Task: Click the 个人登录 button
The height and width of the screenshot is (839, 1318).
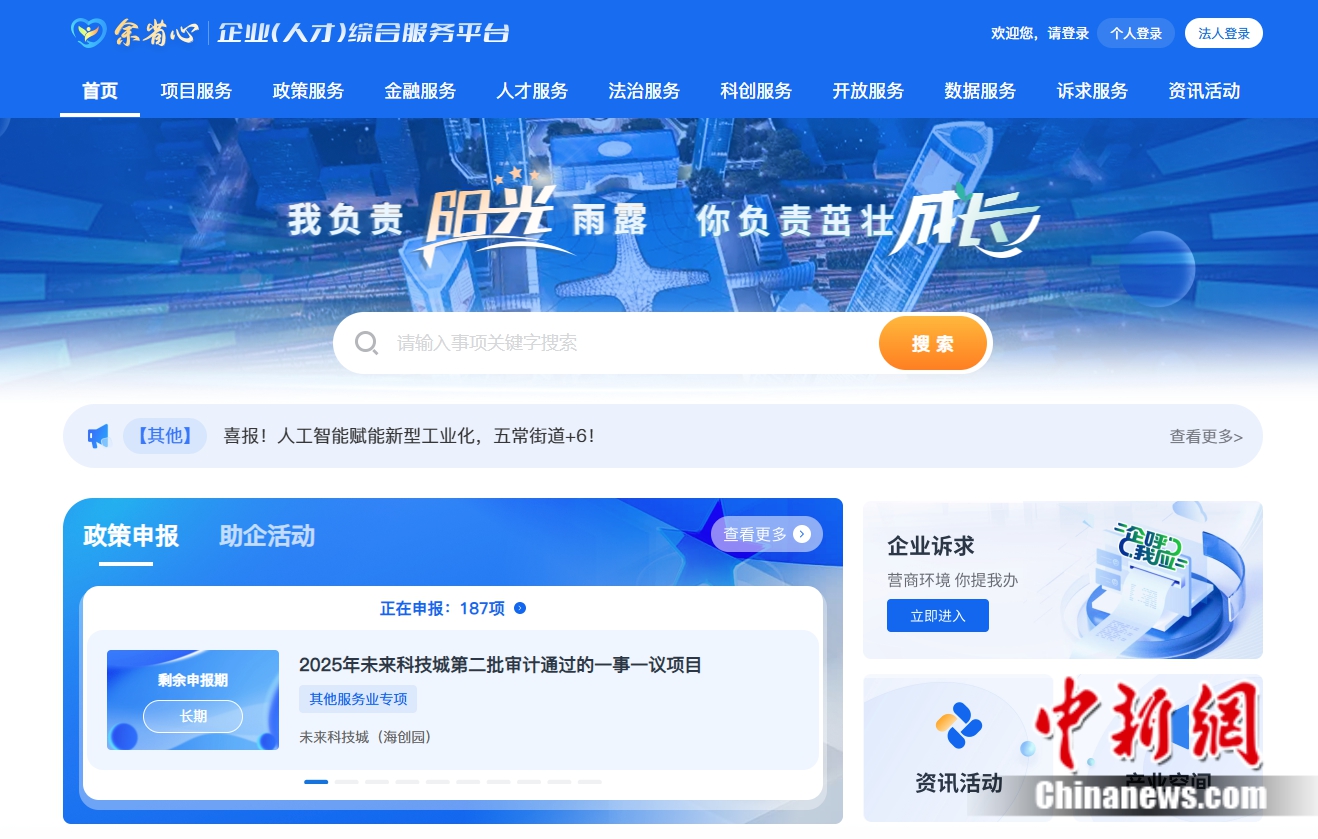Action: 1136,33
